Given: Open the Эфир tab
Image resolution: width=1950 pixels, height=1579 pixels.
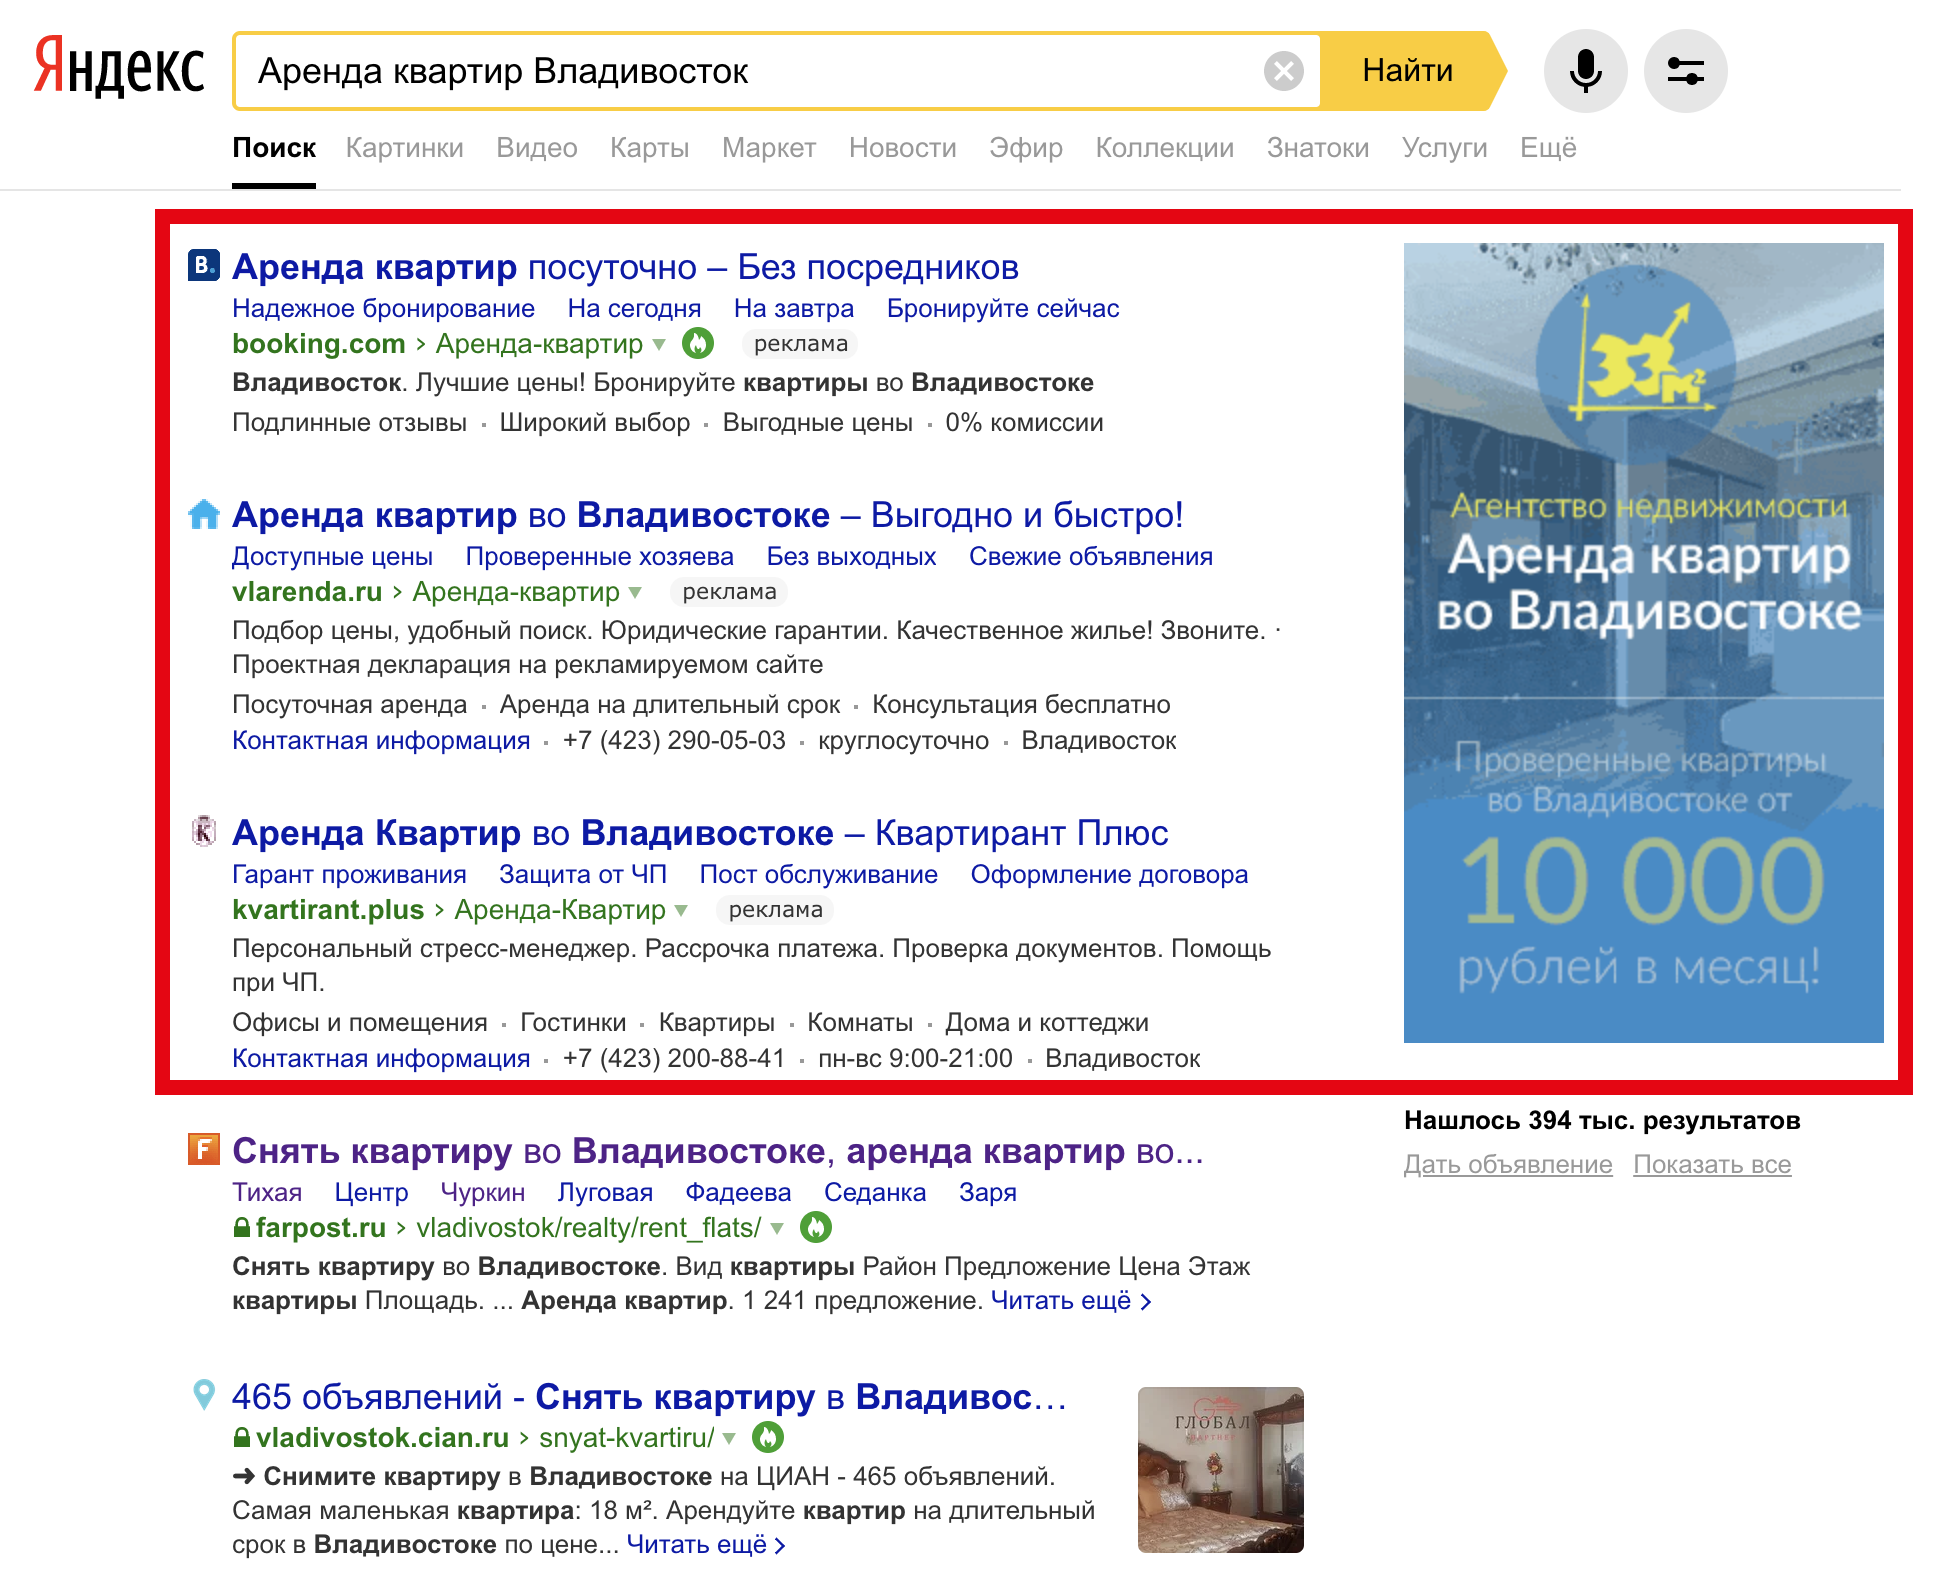Looking at the screenshot, I should 1026,148.
